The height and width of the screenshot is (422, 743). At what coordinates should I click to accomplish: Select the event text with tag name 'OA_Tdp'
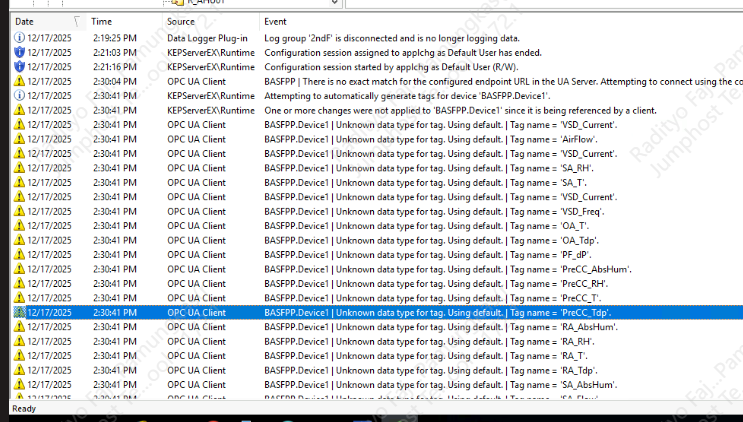click(x=432, y=240)
